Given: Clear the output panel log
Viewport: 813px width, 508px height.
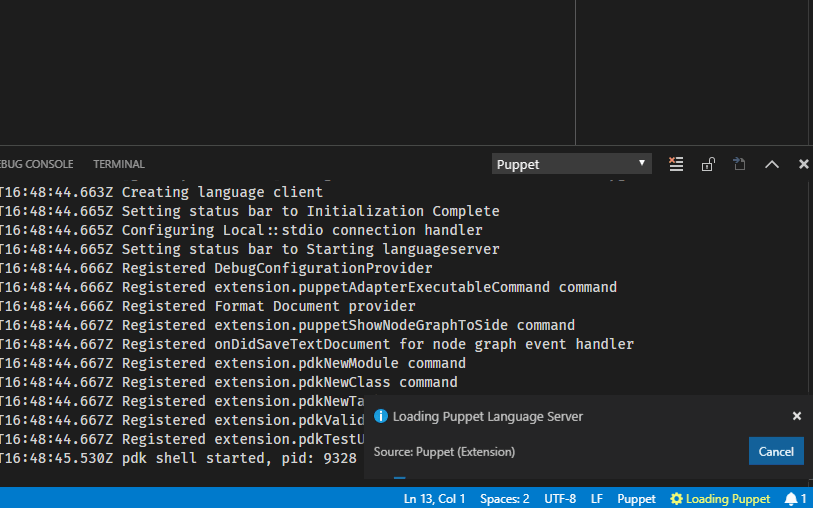Looking at the screenshot, I should pos(676,164).
